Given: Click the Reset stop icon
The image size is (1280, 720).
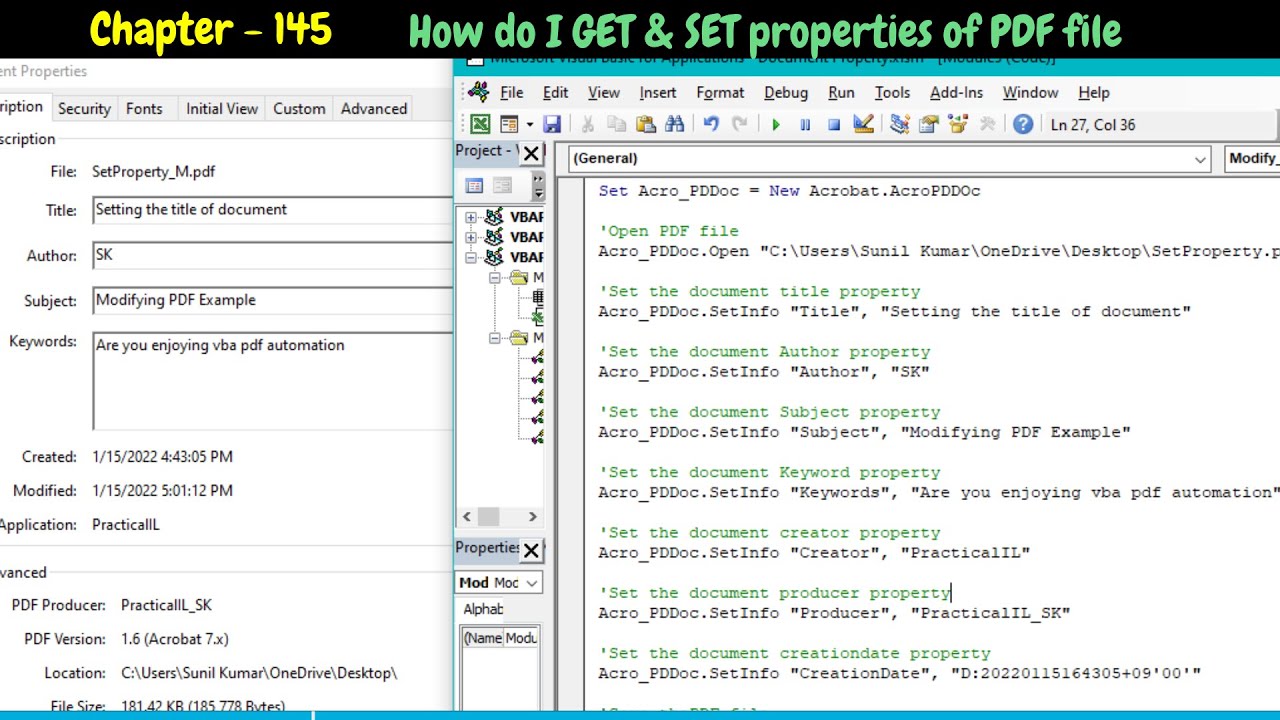Looking at the screenshot, I should pos(834,124).
